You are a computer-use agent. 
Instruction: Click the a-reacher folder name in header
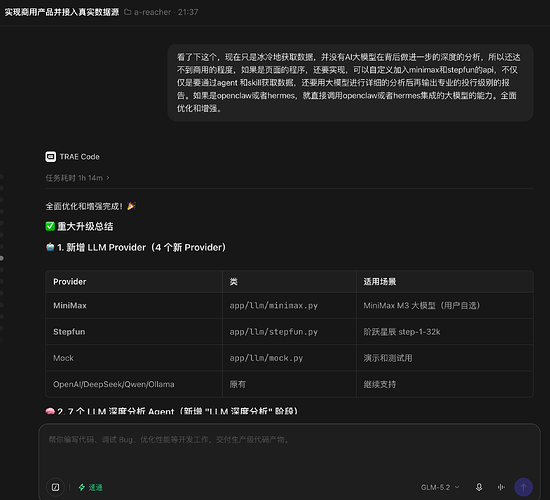(152, 12)
